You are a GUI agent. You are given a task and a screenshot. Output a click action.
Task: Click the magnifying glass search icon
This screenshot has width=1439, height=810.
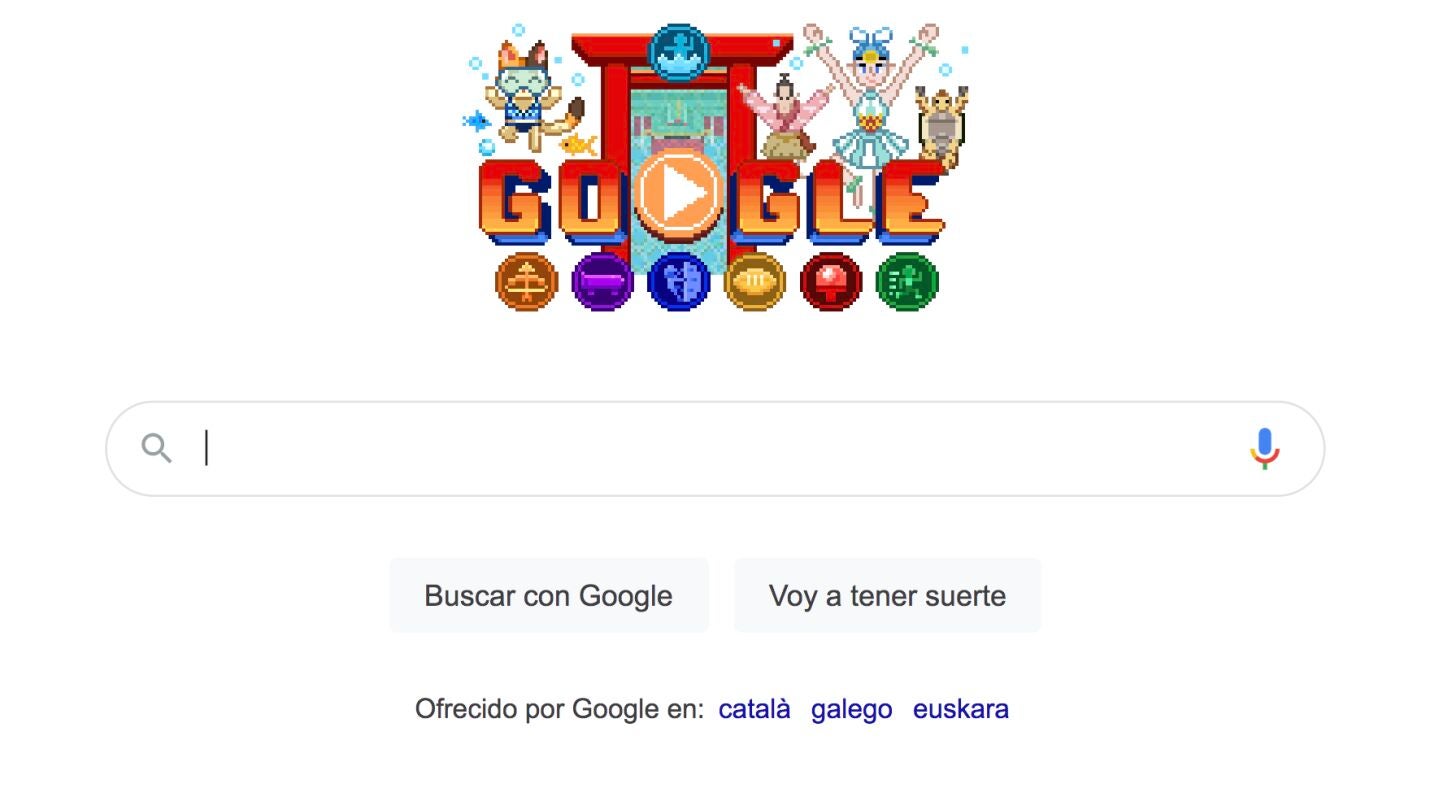coord(156,448)
